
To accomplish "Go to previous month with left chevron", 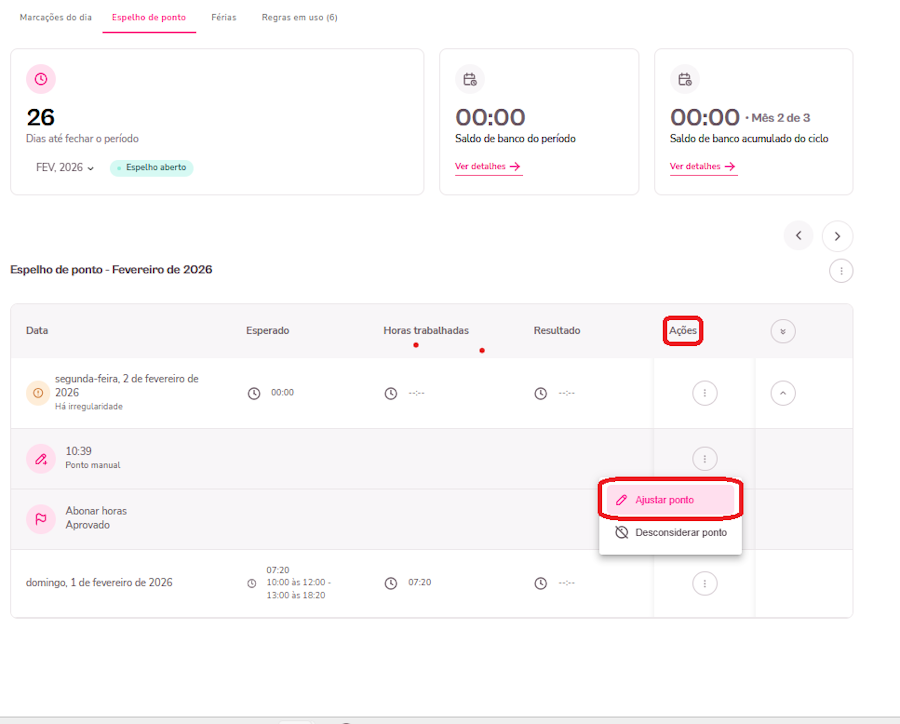I will (798, 235).
